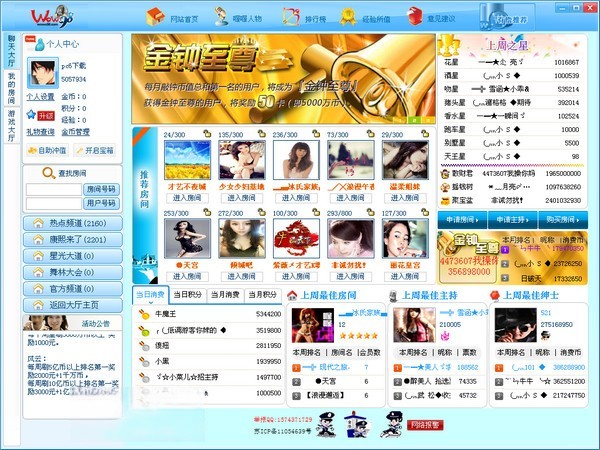The image size is (600, 450).
Task: Click the 用户号码 search button
Action: point(101,203)
